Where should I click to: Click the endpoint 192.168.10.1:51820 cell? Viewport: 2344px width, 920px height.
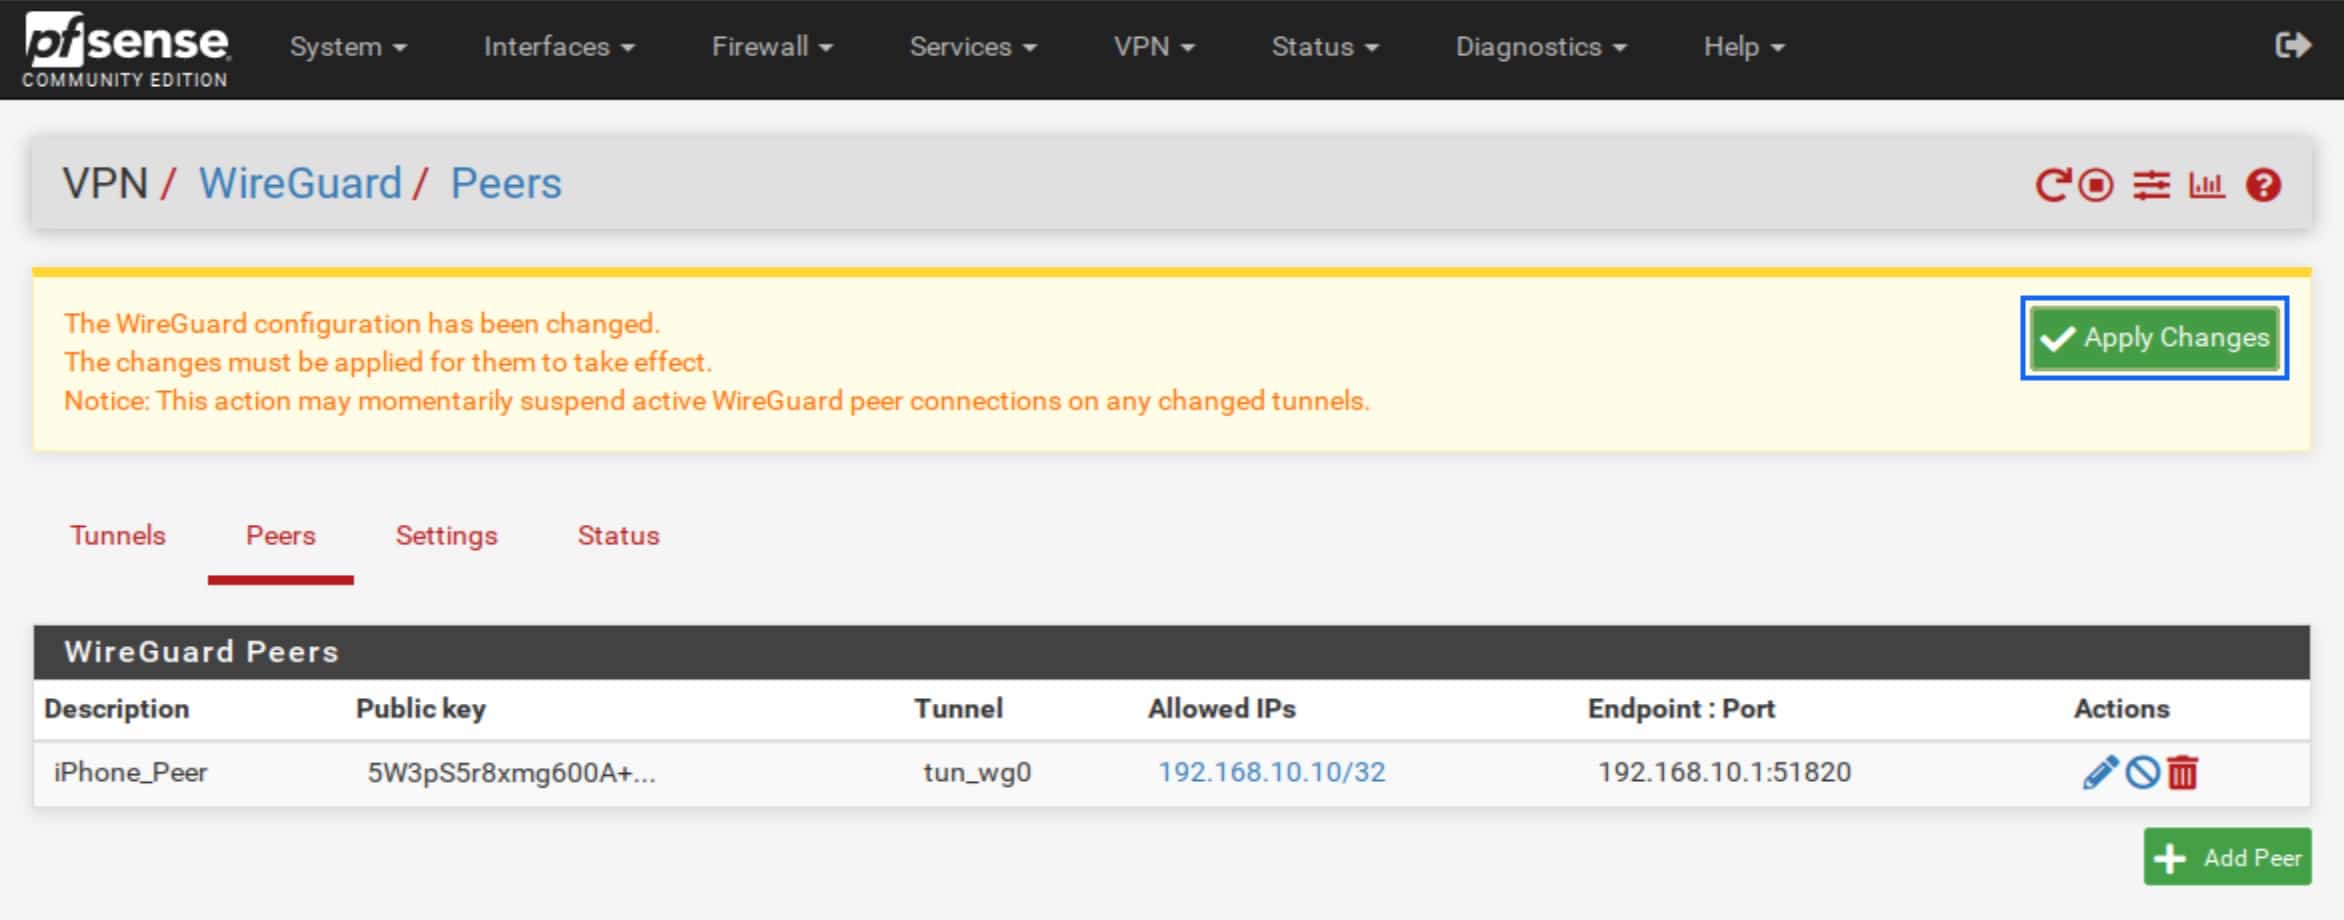click(1724, 772)
